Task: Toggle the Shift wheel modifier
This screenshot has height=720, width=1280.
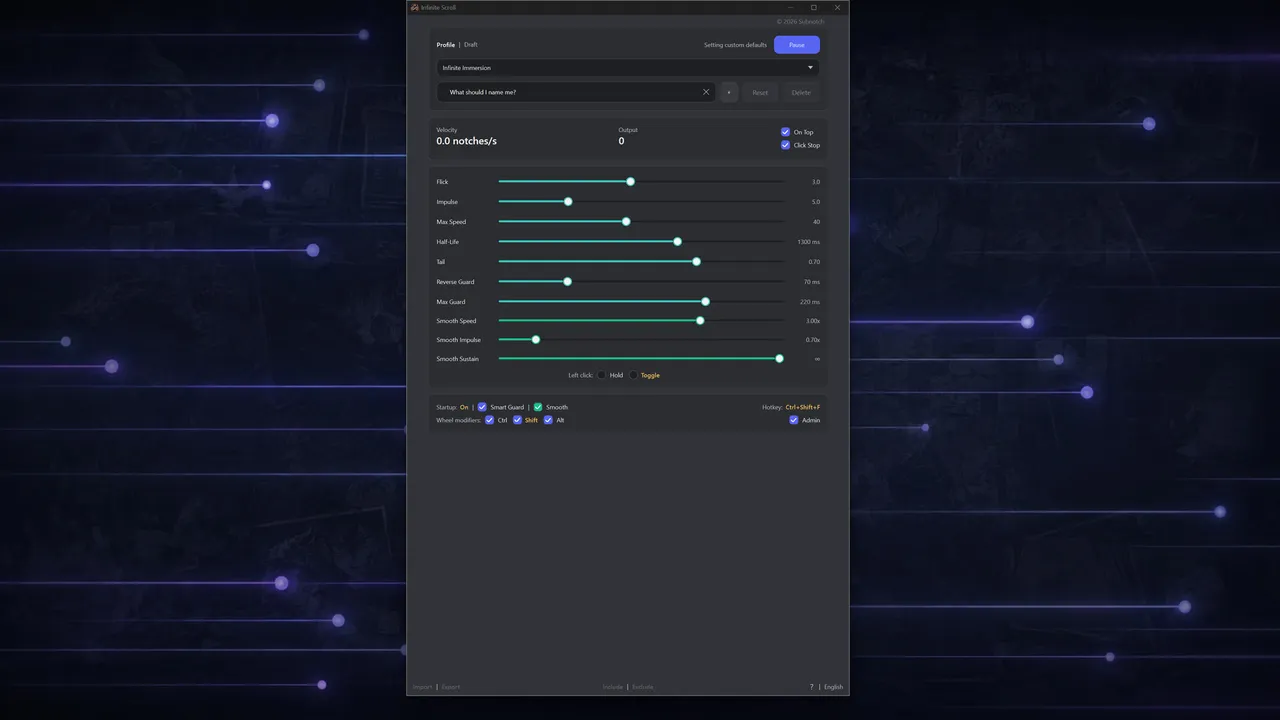Action: pos(517,420)
